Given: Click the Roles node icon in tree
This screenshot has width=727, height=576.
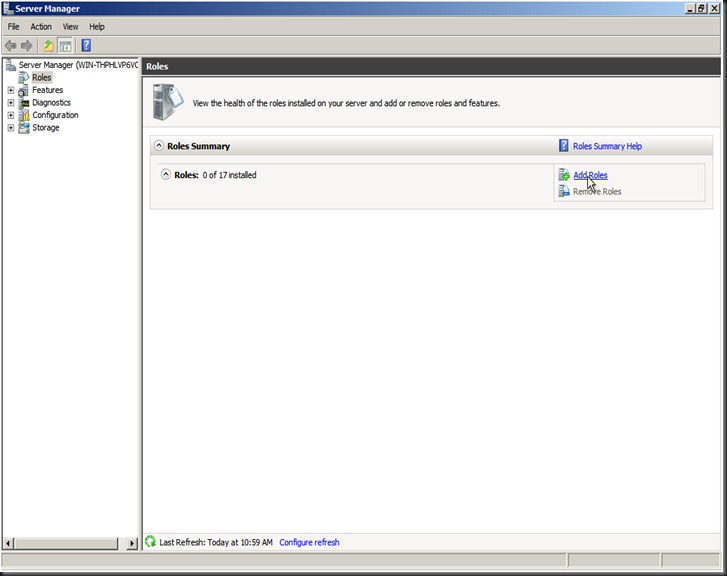Looking at the screenshot, I should click(x=24, y=77).
